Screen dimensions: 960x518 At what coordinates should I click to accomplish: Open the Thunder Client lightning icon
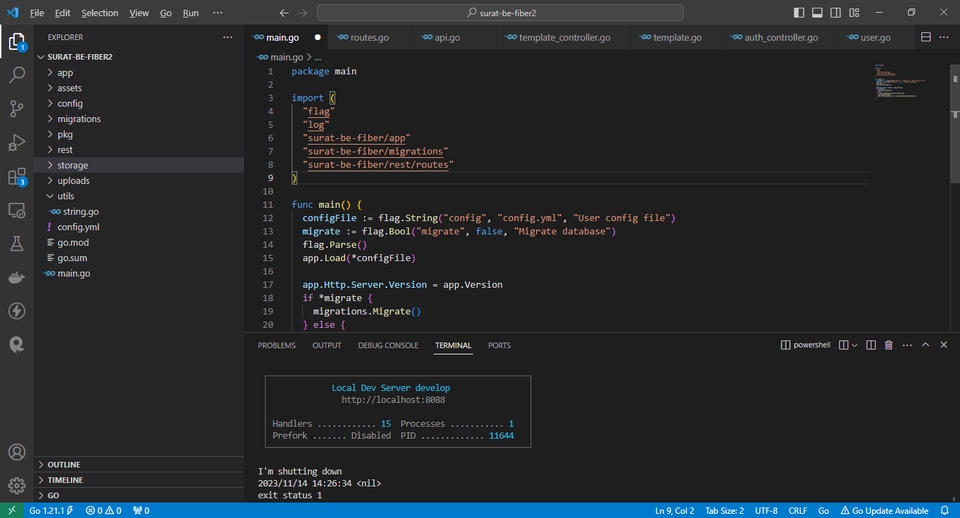[x=17, y=311]
